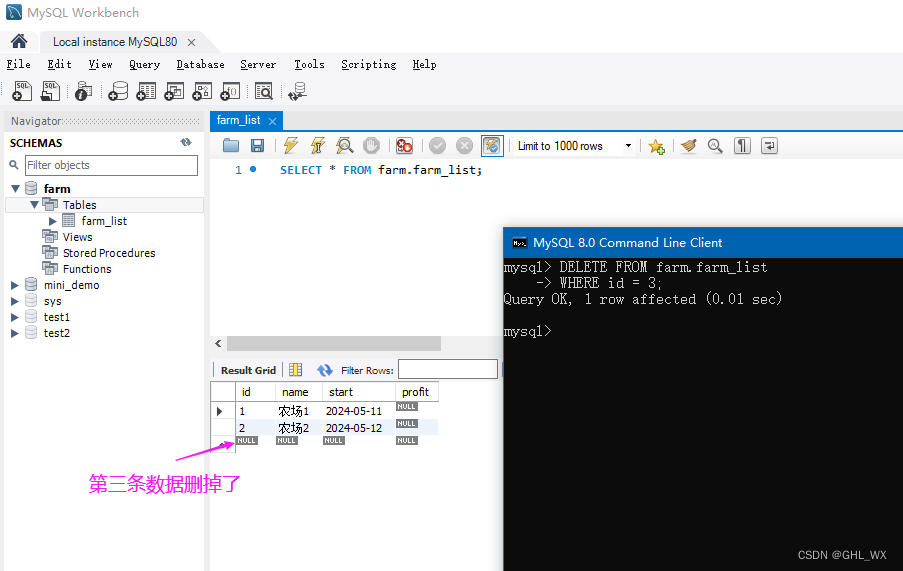
Task: Create new table icon
Action: click(x=146, y=91)
